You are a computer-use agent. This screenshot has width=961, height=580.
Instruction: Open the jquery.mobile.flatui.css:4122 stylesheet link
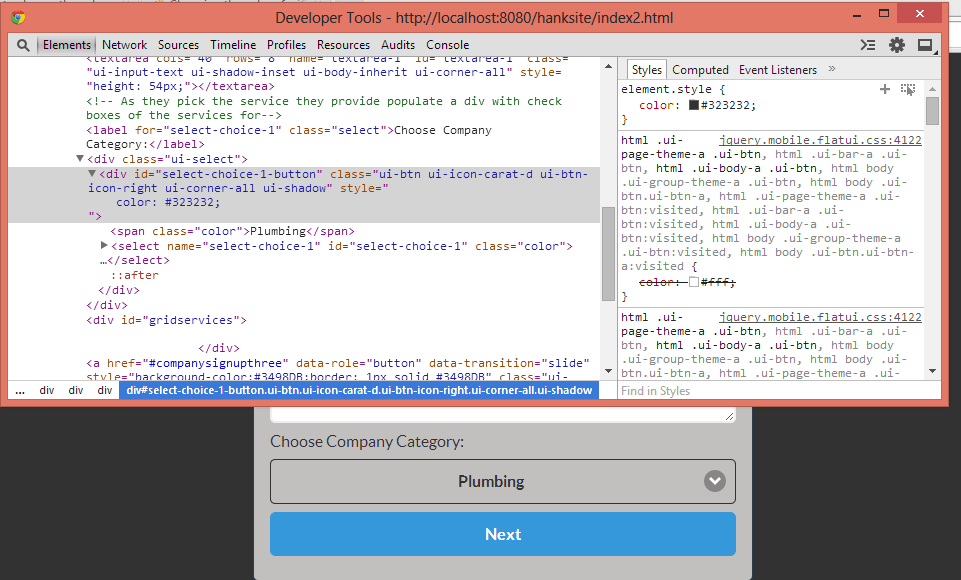820,140
